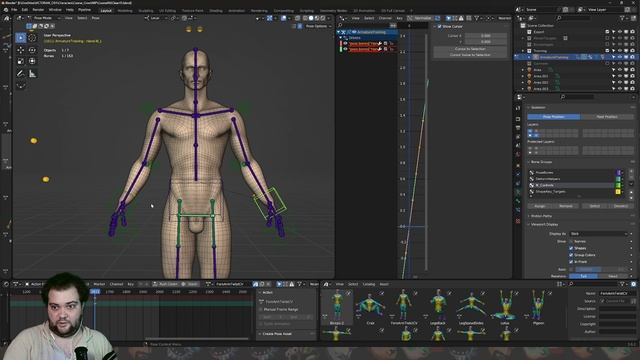Click the Rest Position button
640x360 pixels.
(607, 117)
